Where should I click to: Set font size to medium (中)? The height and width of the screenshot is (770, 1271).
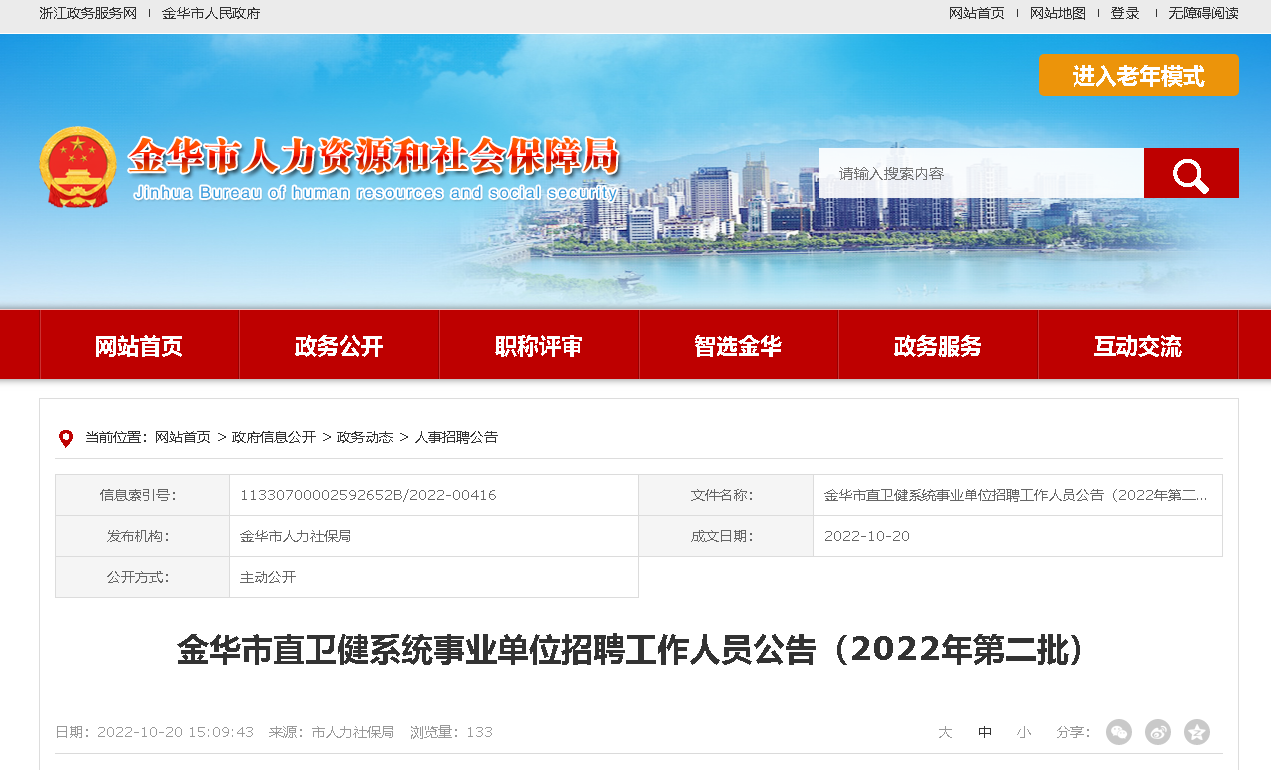[985, 732]
